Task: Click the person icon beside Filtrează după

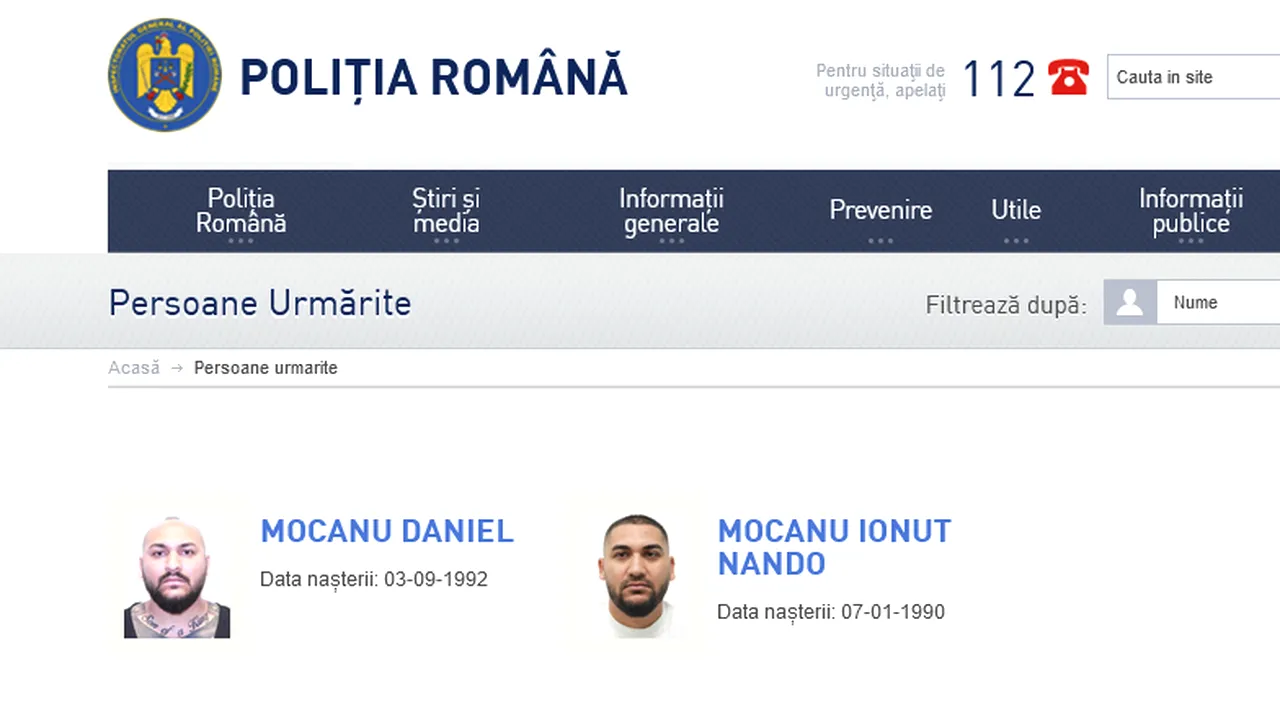Action: [1130, 302]
